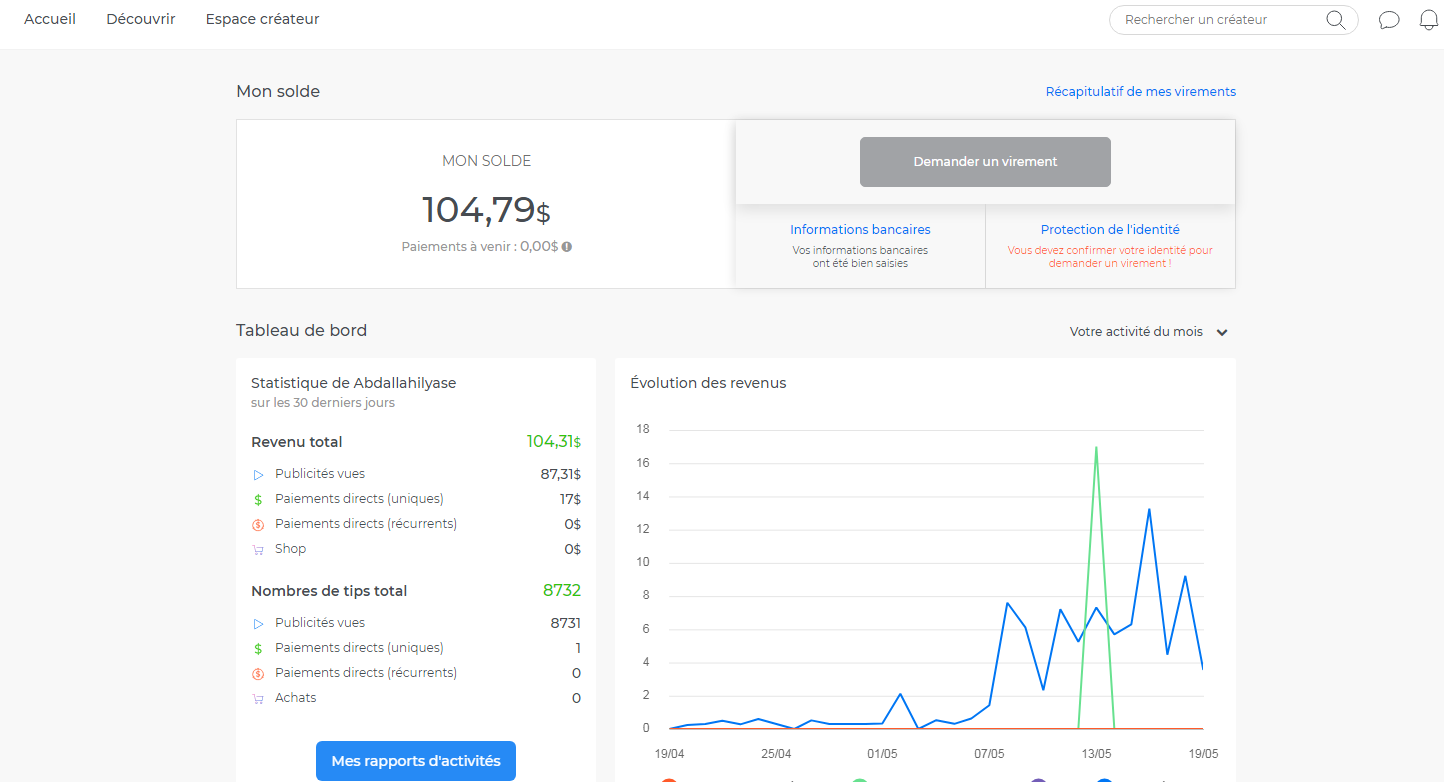Click the Paiements à venir : 0,00$ text
Image resolution: width=1444 pixels, height=782 pixels.
(480, 246)
